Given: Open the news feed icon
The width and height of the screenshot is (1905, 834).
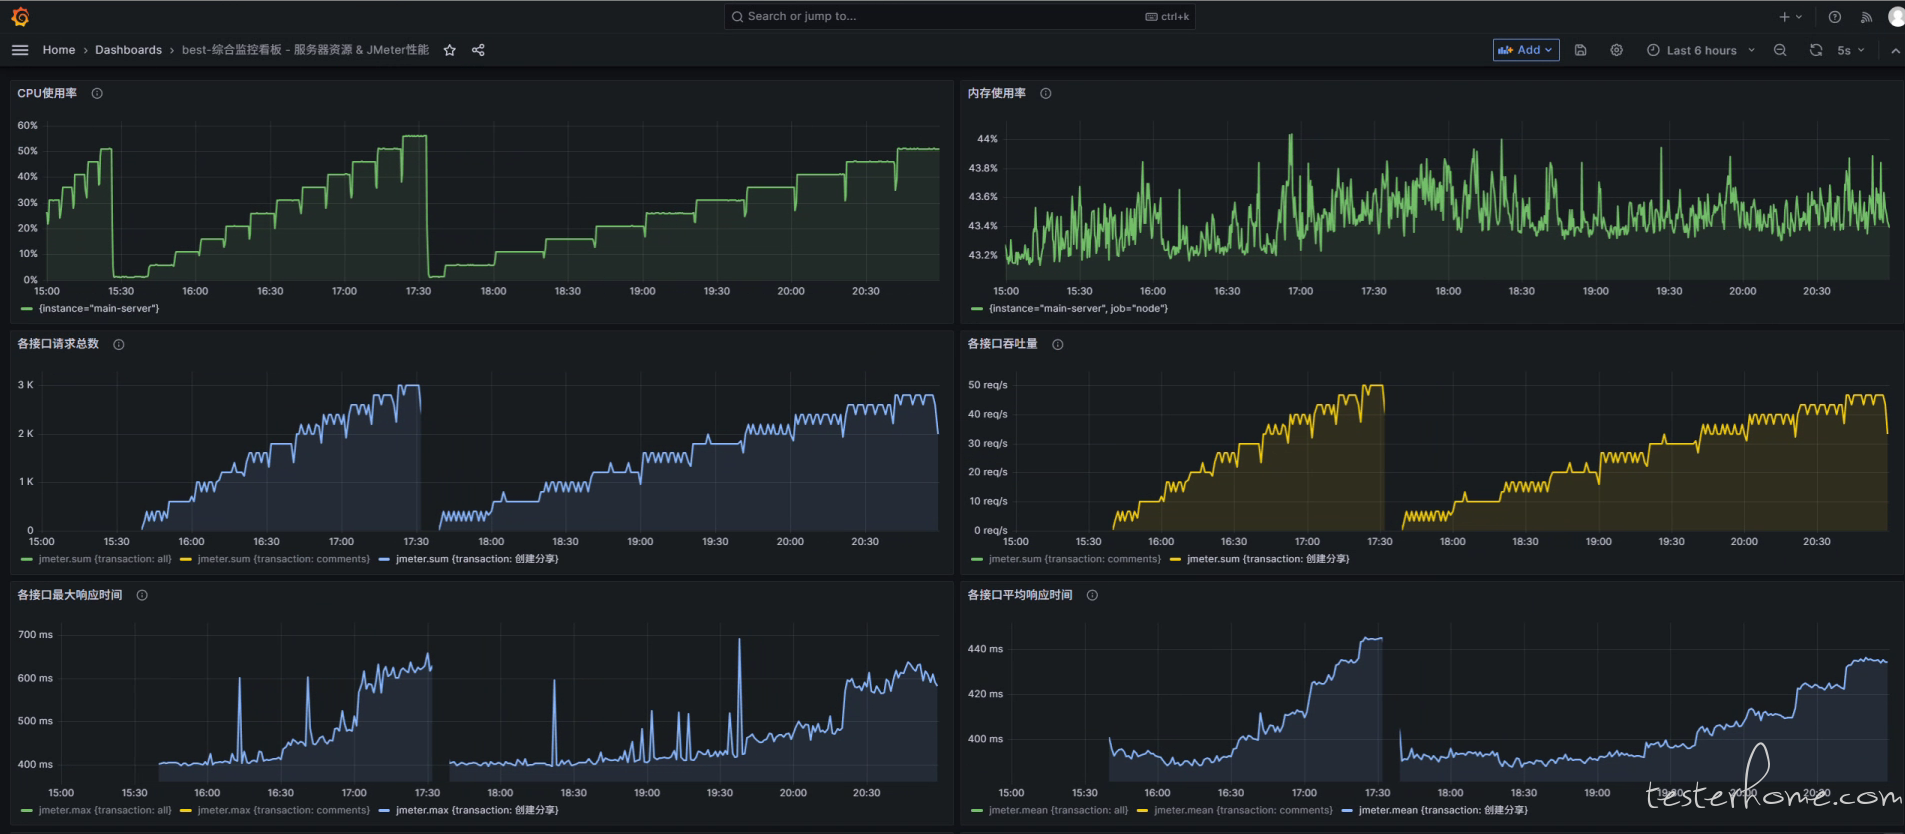Looking at the screenshot, I should (1866, 17).
